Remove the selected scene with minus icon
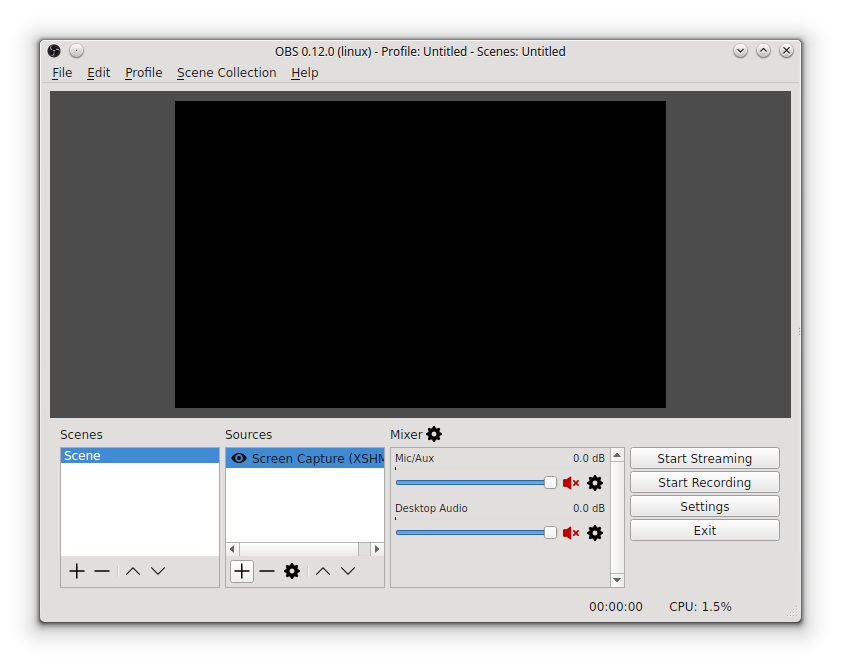Image resolution: width=841 pixels, height=662 pixels. (102, 571)
